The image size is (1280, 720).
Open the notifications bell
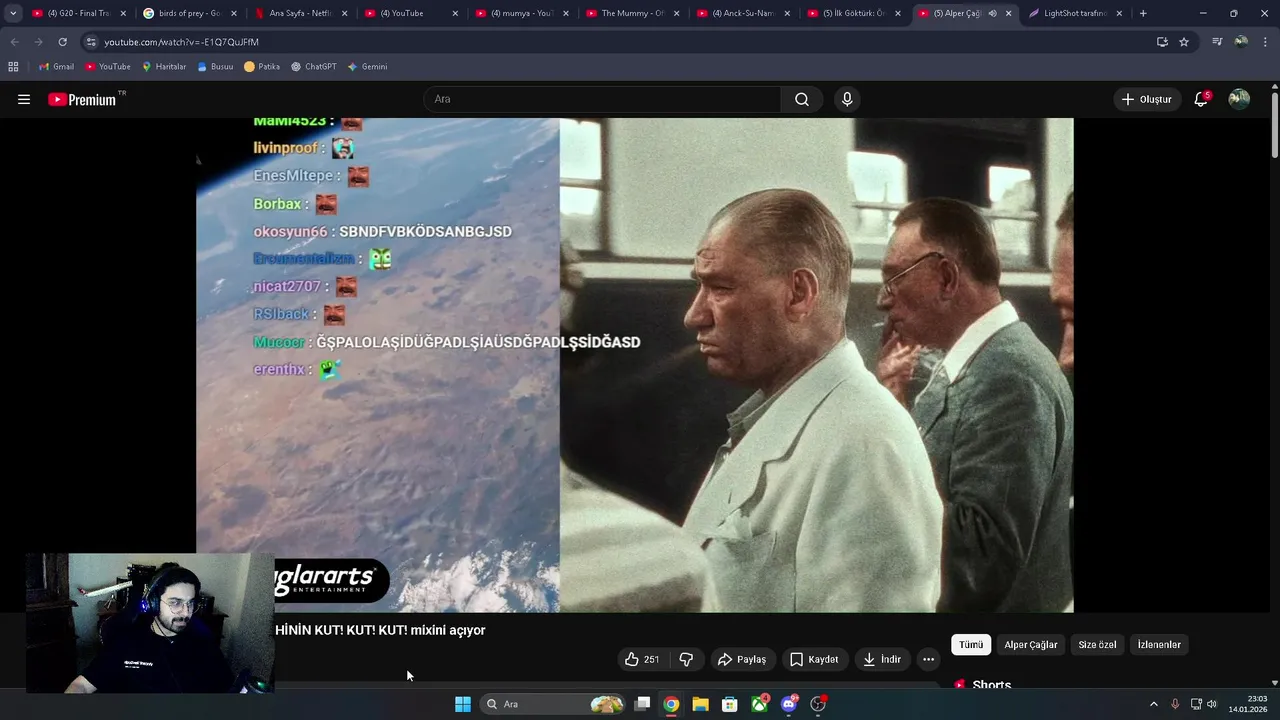1201,99
